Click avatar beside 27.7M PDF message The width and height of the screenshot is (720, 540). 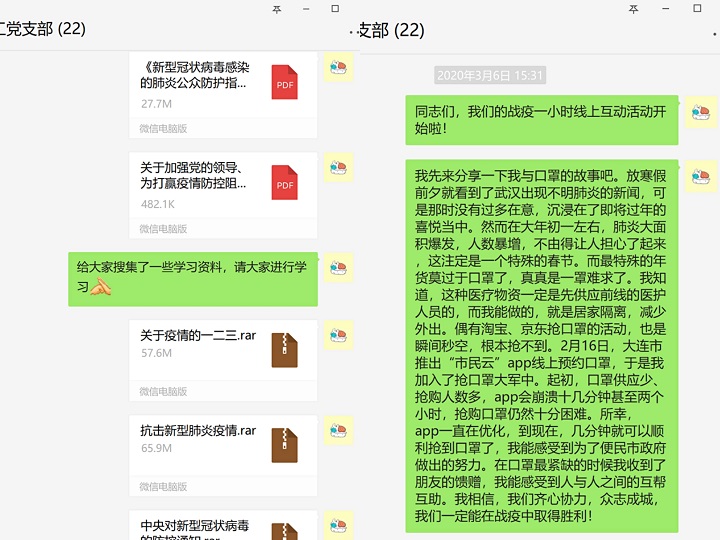tap(339, 69)
